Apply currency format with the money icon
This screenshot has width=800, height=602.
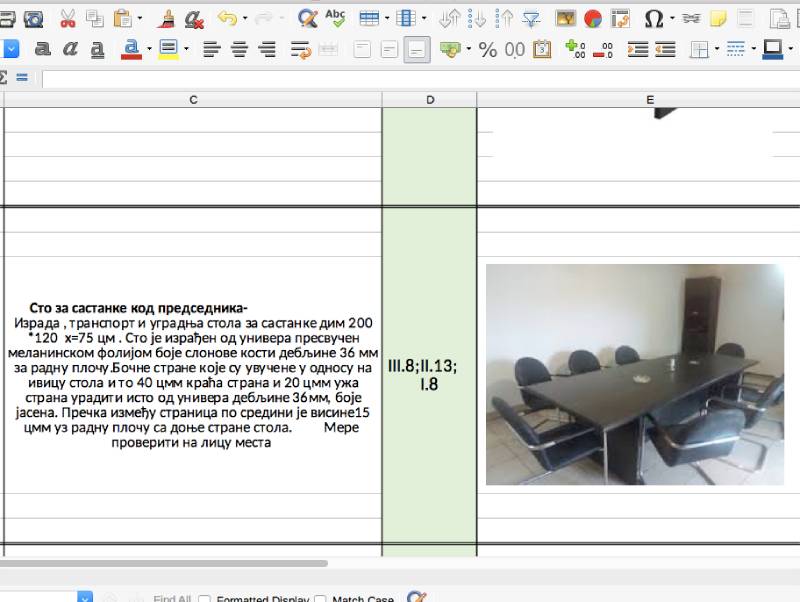point(448,47)
